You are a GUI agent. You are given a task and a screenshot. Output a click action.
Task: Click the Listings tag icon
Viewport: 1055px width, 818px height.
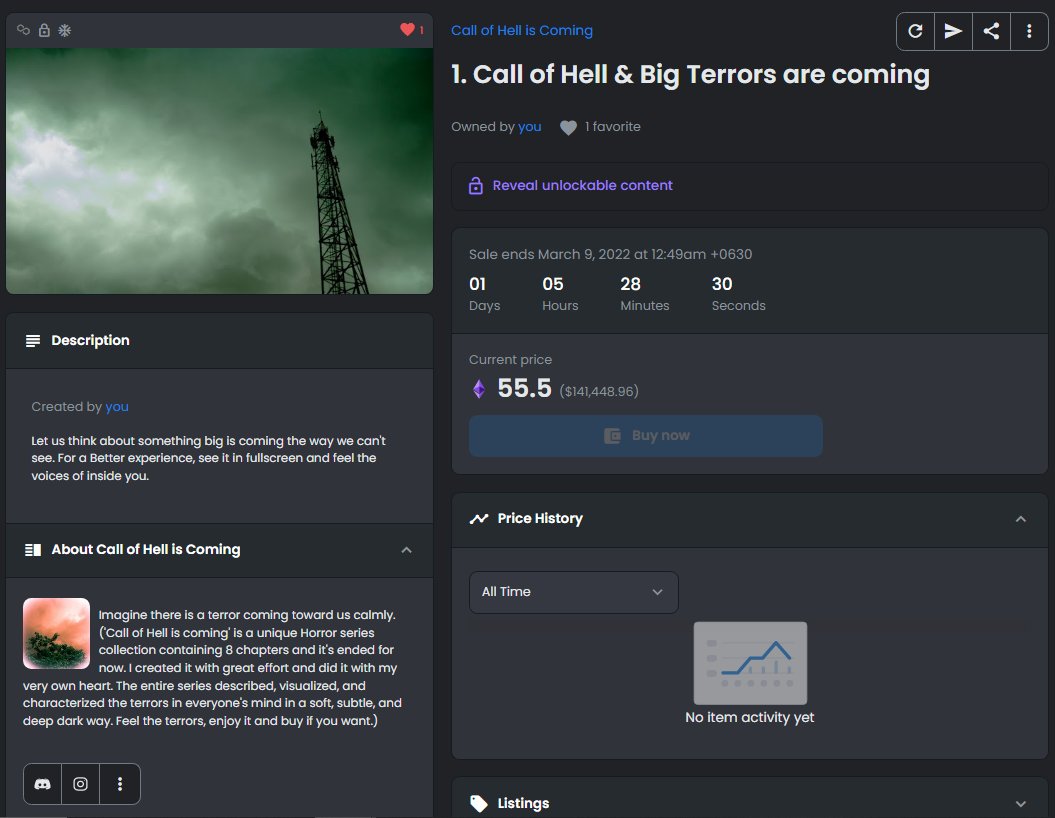pyautogui.click(x=478, y=803)
